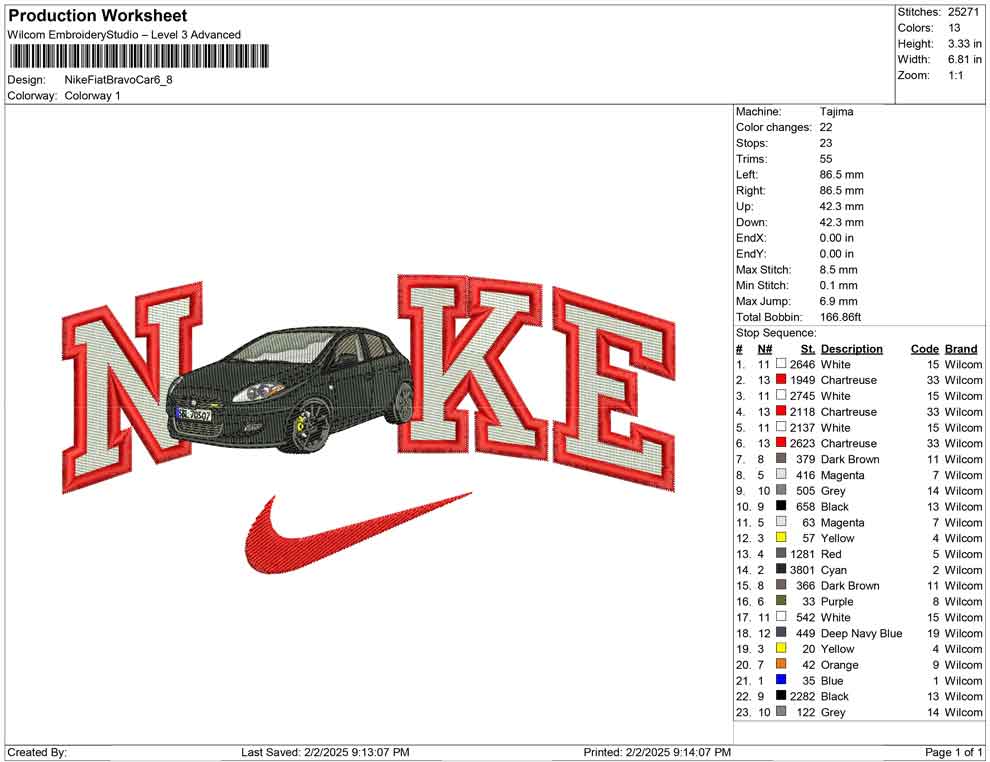Click the zoom value '1:1'
Image resolution: width=990 pixels, height=762 pixels.
pos(956,75)
